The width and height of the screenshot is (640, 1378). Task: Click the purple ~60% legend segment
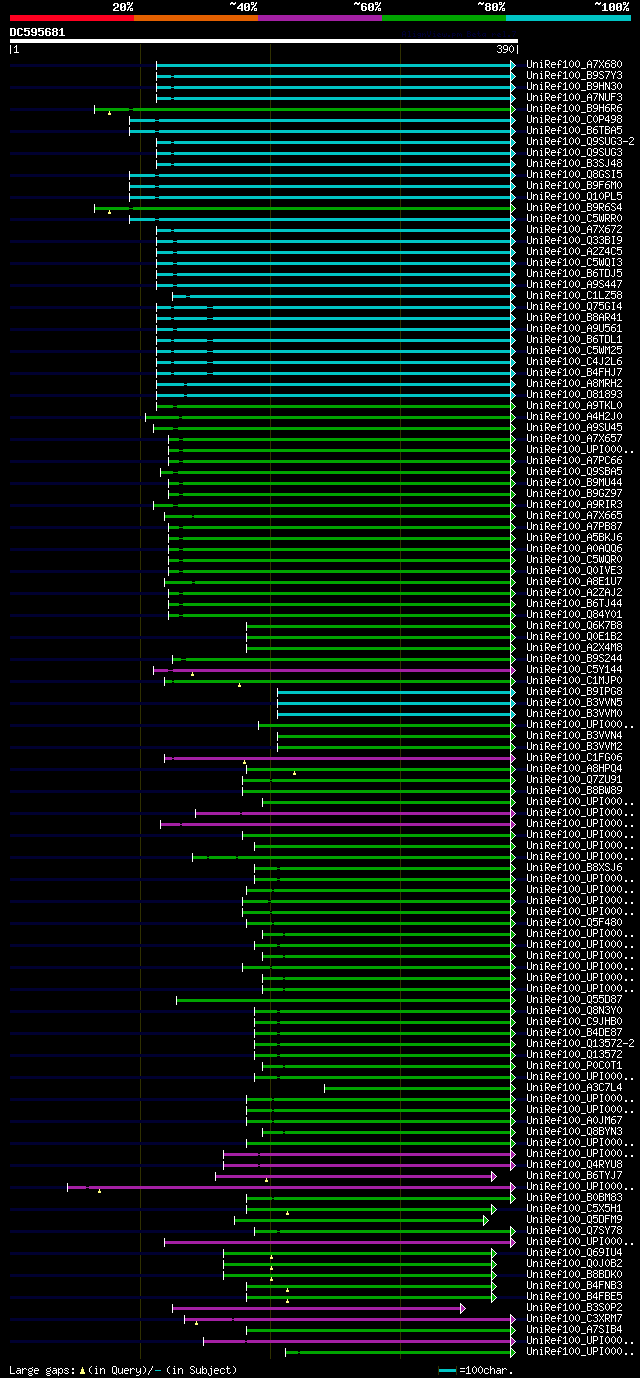tap(319, 18)
